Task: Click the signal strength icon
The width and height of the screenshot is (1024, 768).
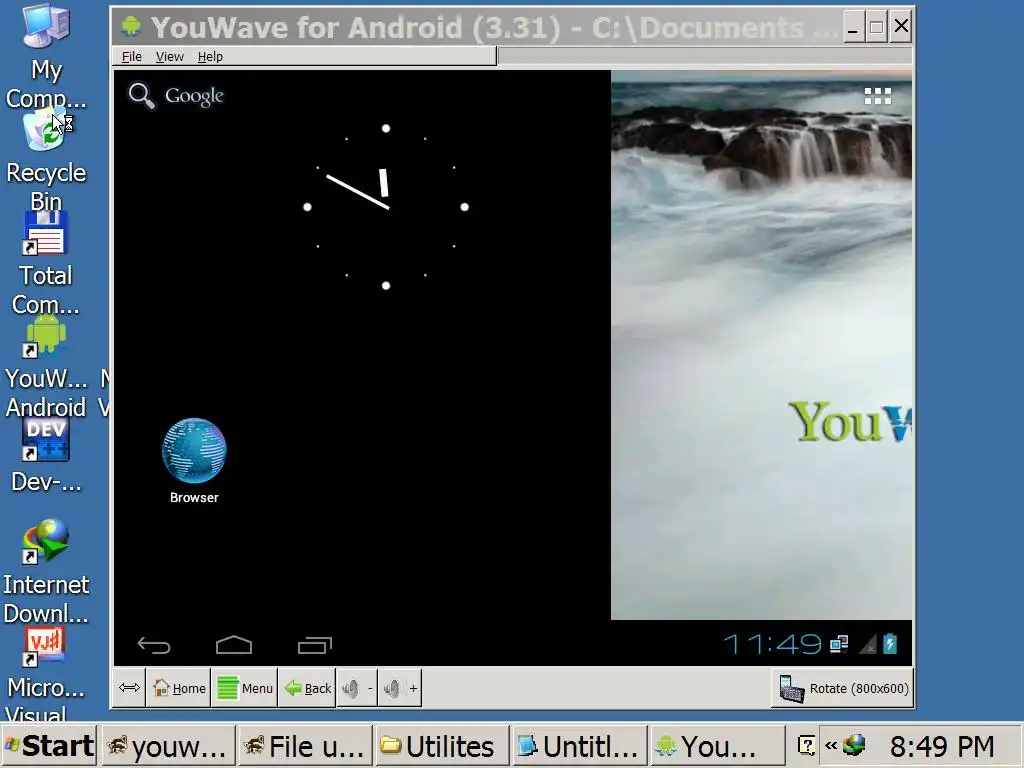Action: (x=868, y=645)
